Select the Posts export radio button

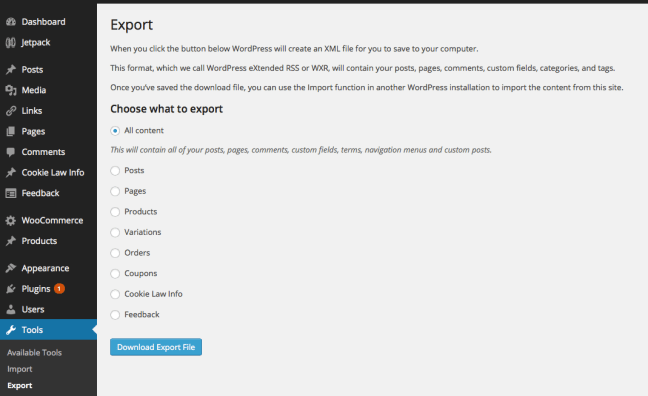pos(115,171)
